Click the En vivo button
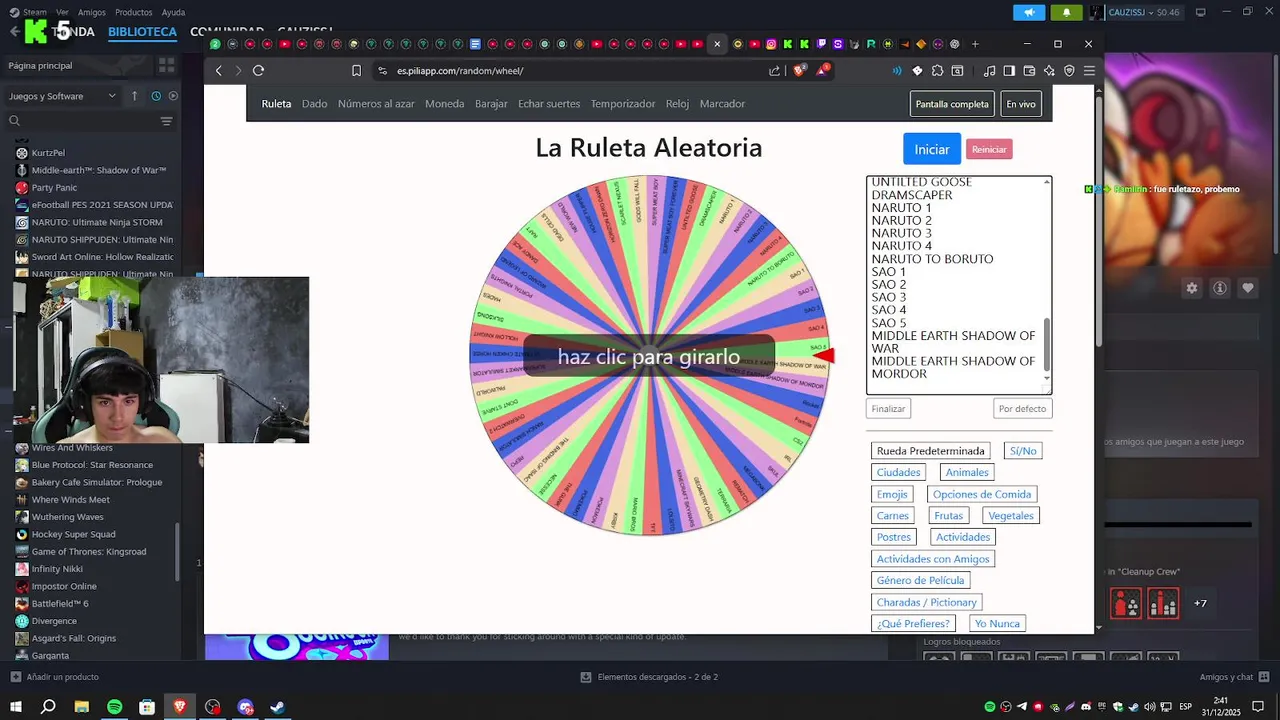 [x=1021, y=104]
